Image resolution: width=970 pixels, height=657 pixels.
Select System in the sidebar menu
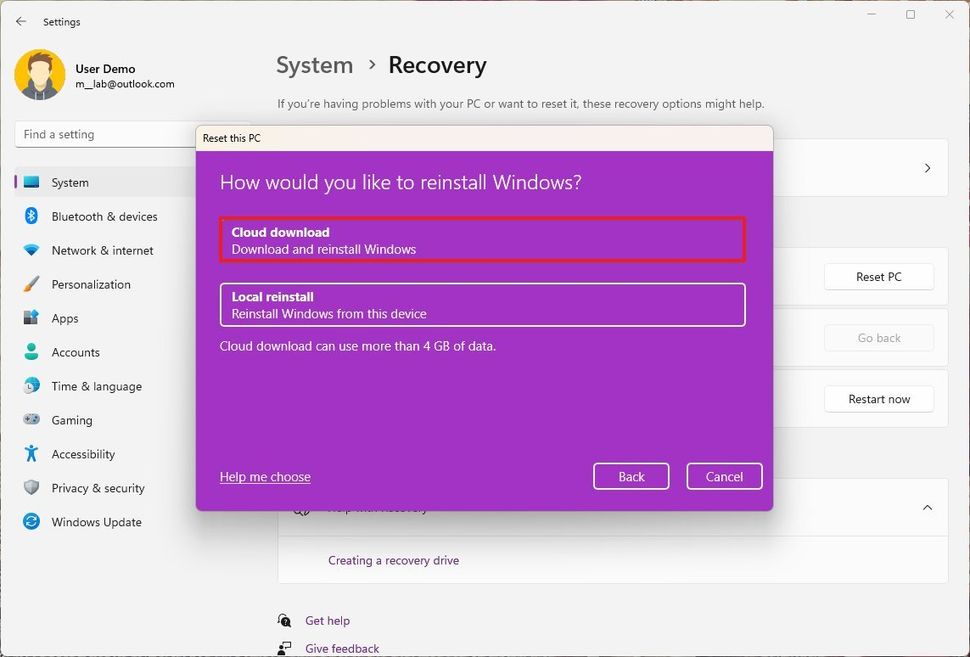pos(70,182)
